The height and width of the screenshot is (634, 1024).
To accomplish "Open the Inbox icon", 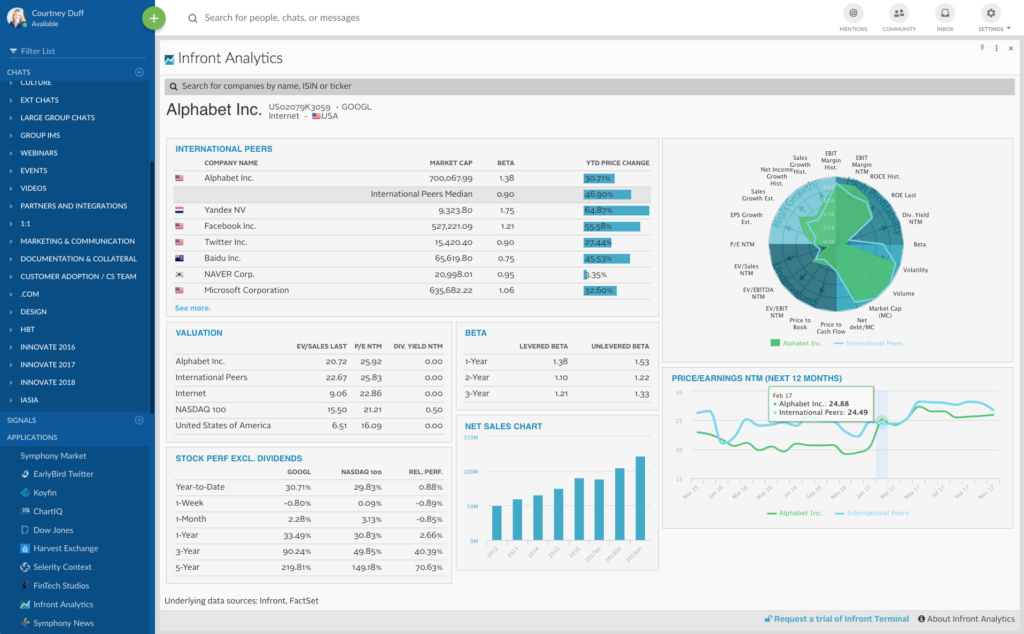I will [x=944, y=13].
